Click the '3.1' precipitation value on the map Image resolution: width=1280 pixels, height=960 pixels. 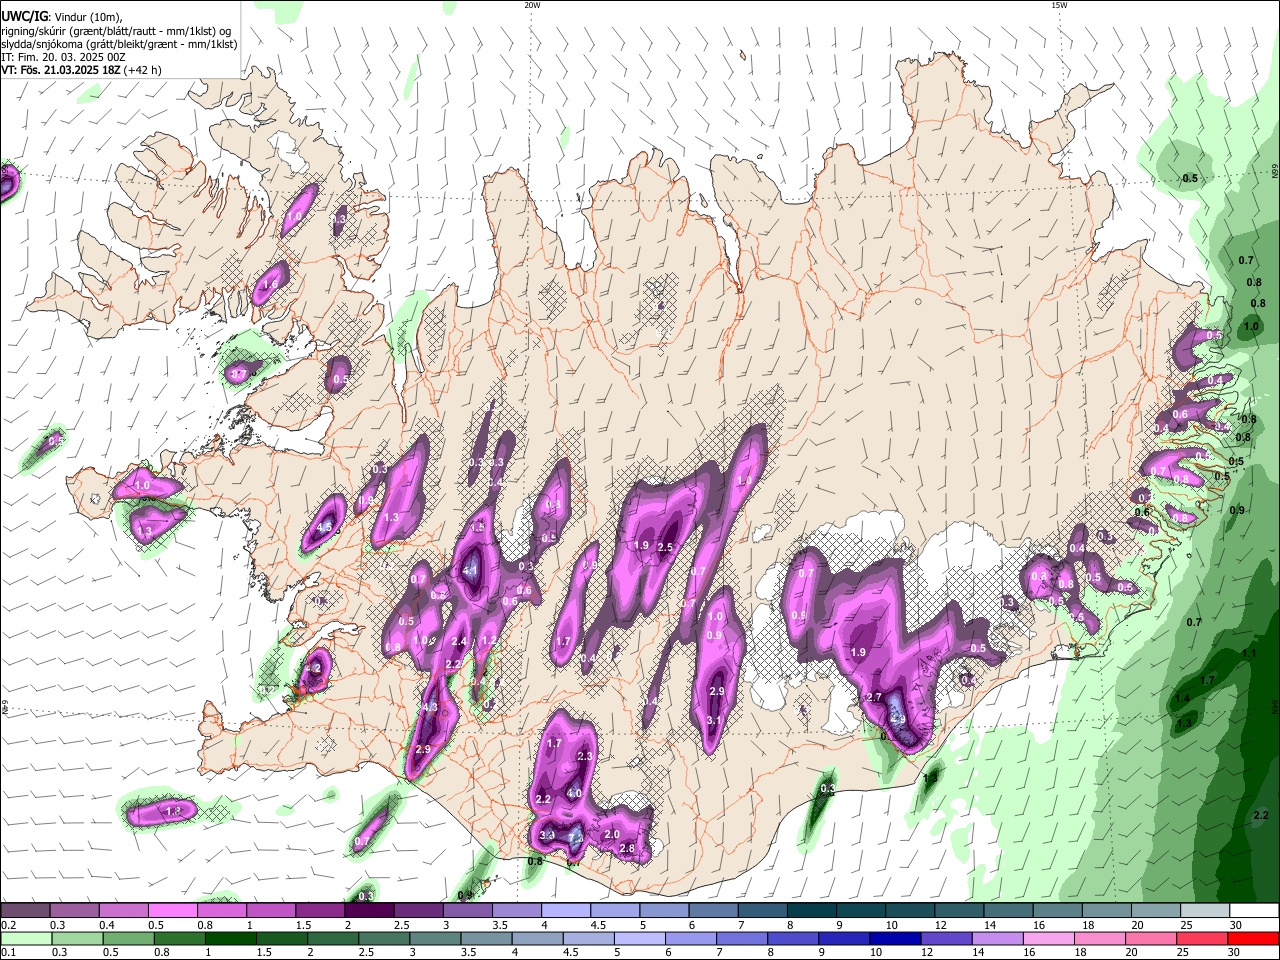(714, 720)
